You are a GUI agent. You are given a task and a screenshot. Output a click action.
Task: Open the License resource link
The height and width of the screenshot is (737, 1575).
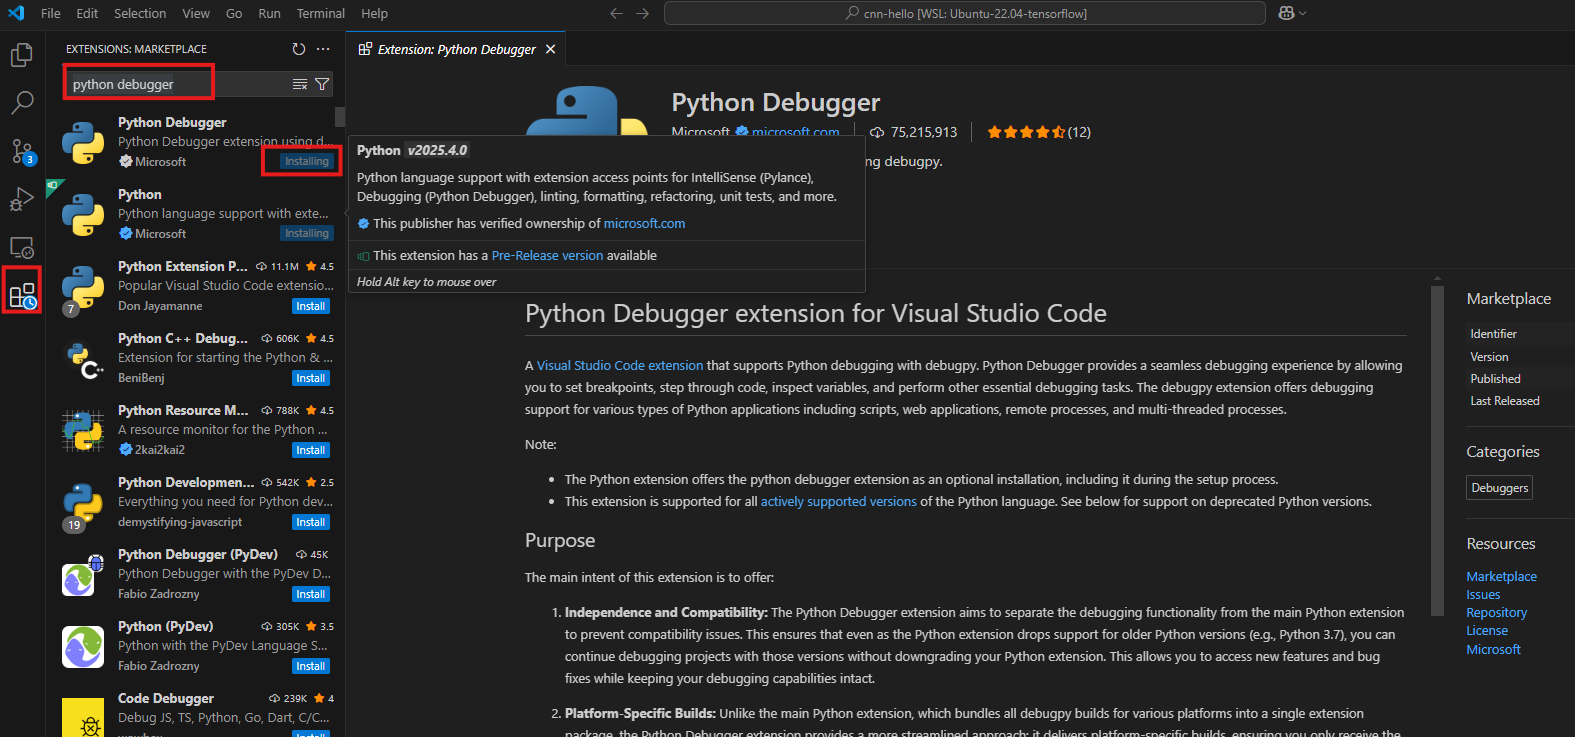[x=1486, y=631]
